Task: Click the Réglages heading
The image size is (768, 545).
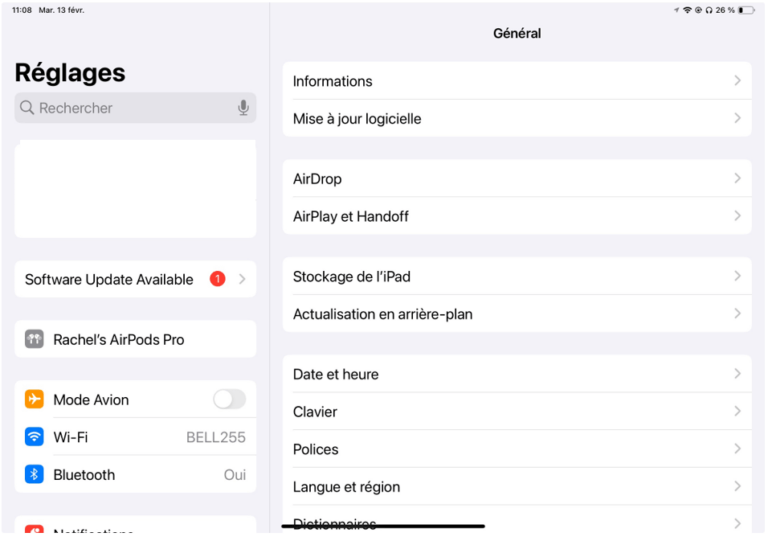Action: pyautogui.click(x=70, y=72)
